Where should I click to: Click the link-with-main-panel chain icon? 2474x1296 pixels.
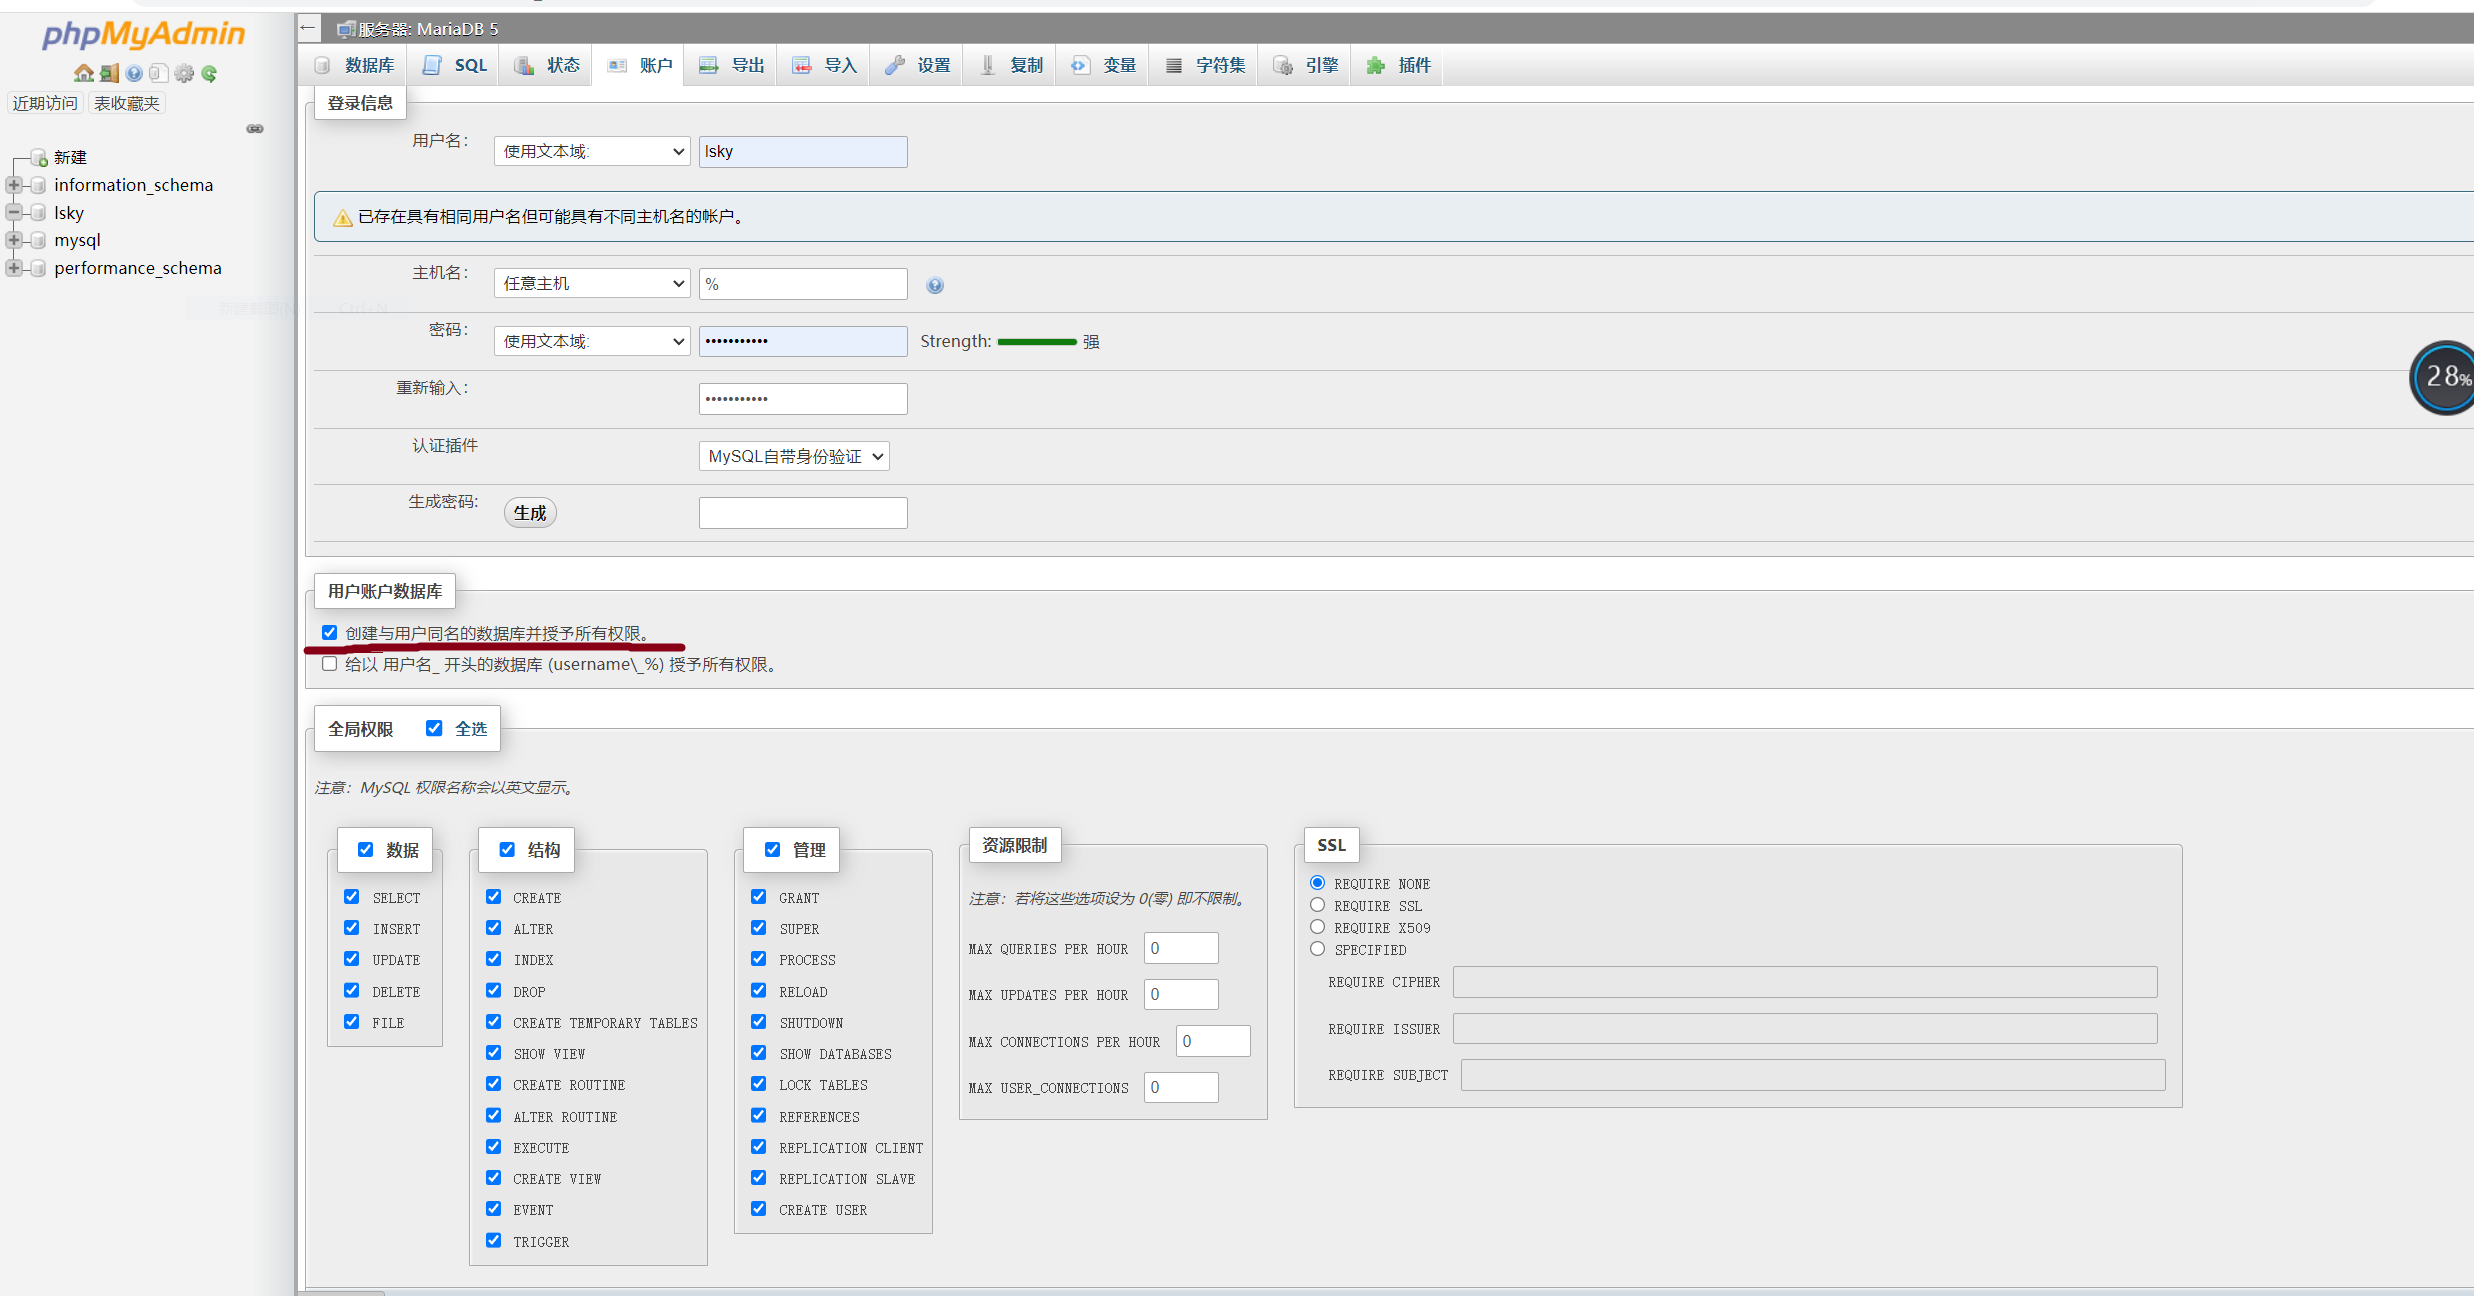click(x=255, y=129)
